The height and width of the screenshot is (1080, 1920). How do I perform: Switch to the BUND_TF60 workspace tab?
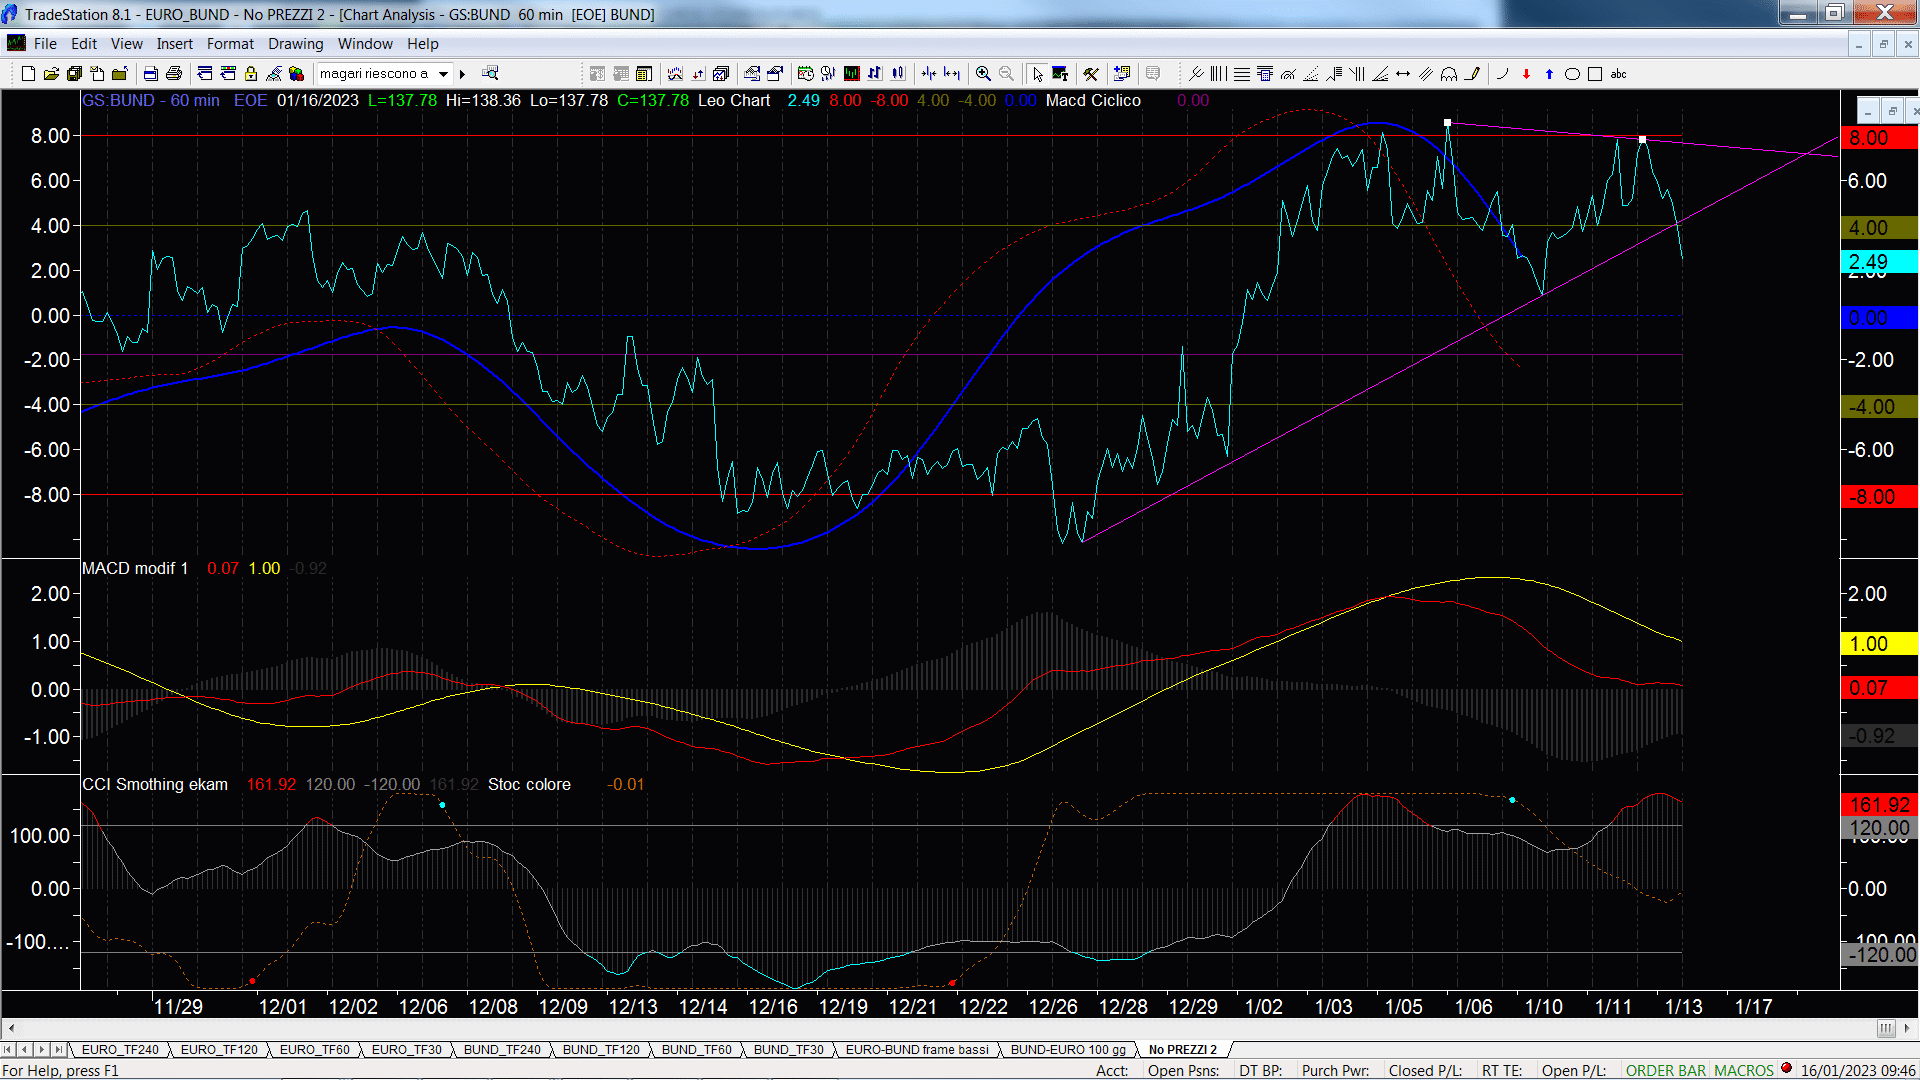(697, 1049)
